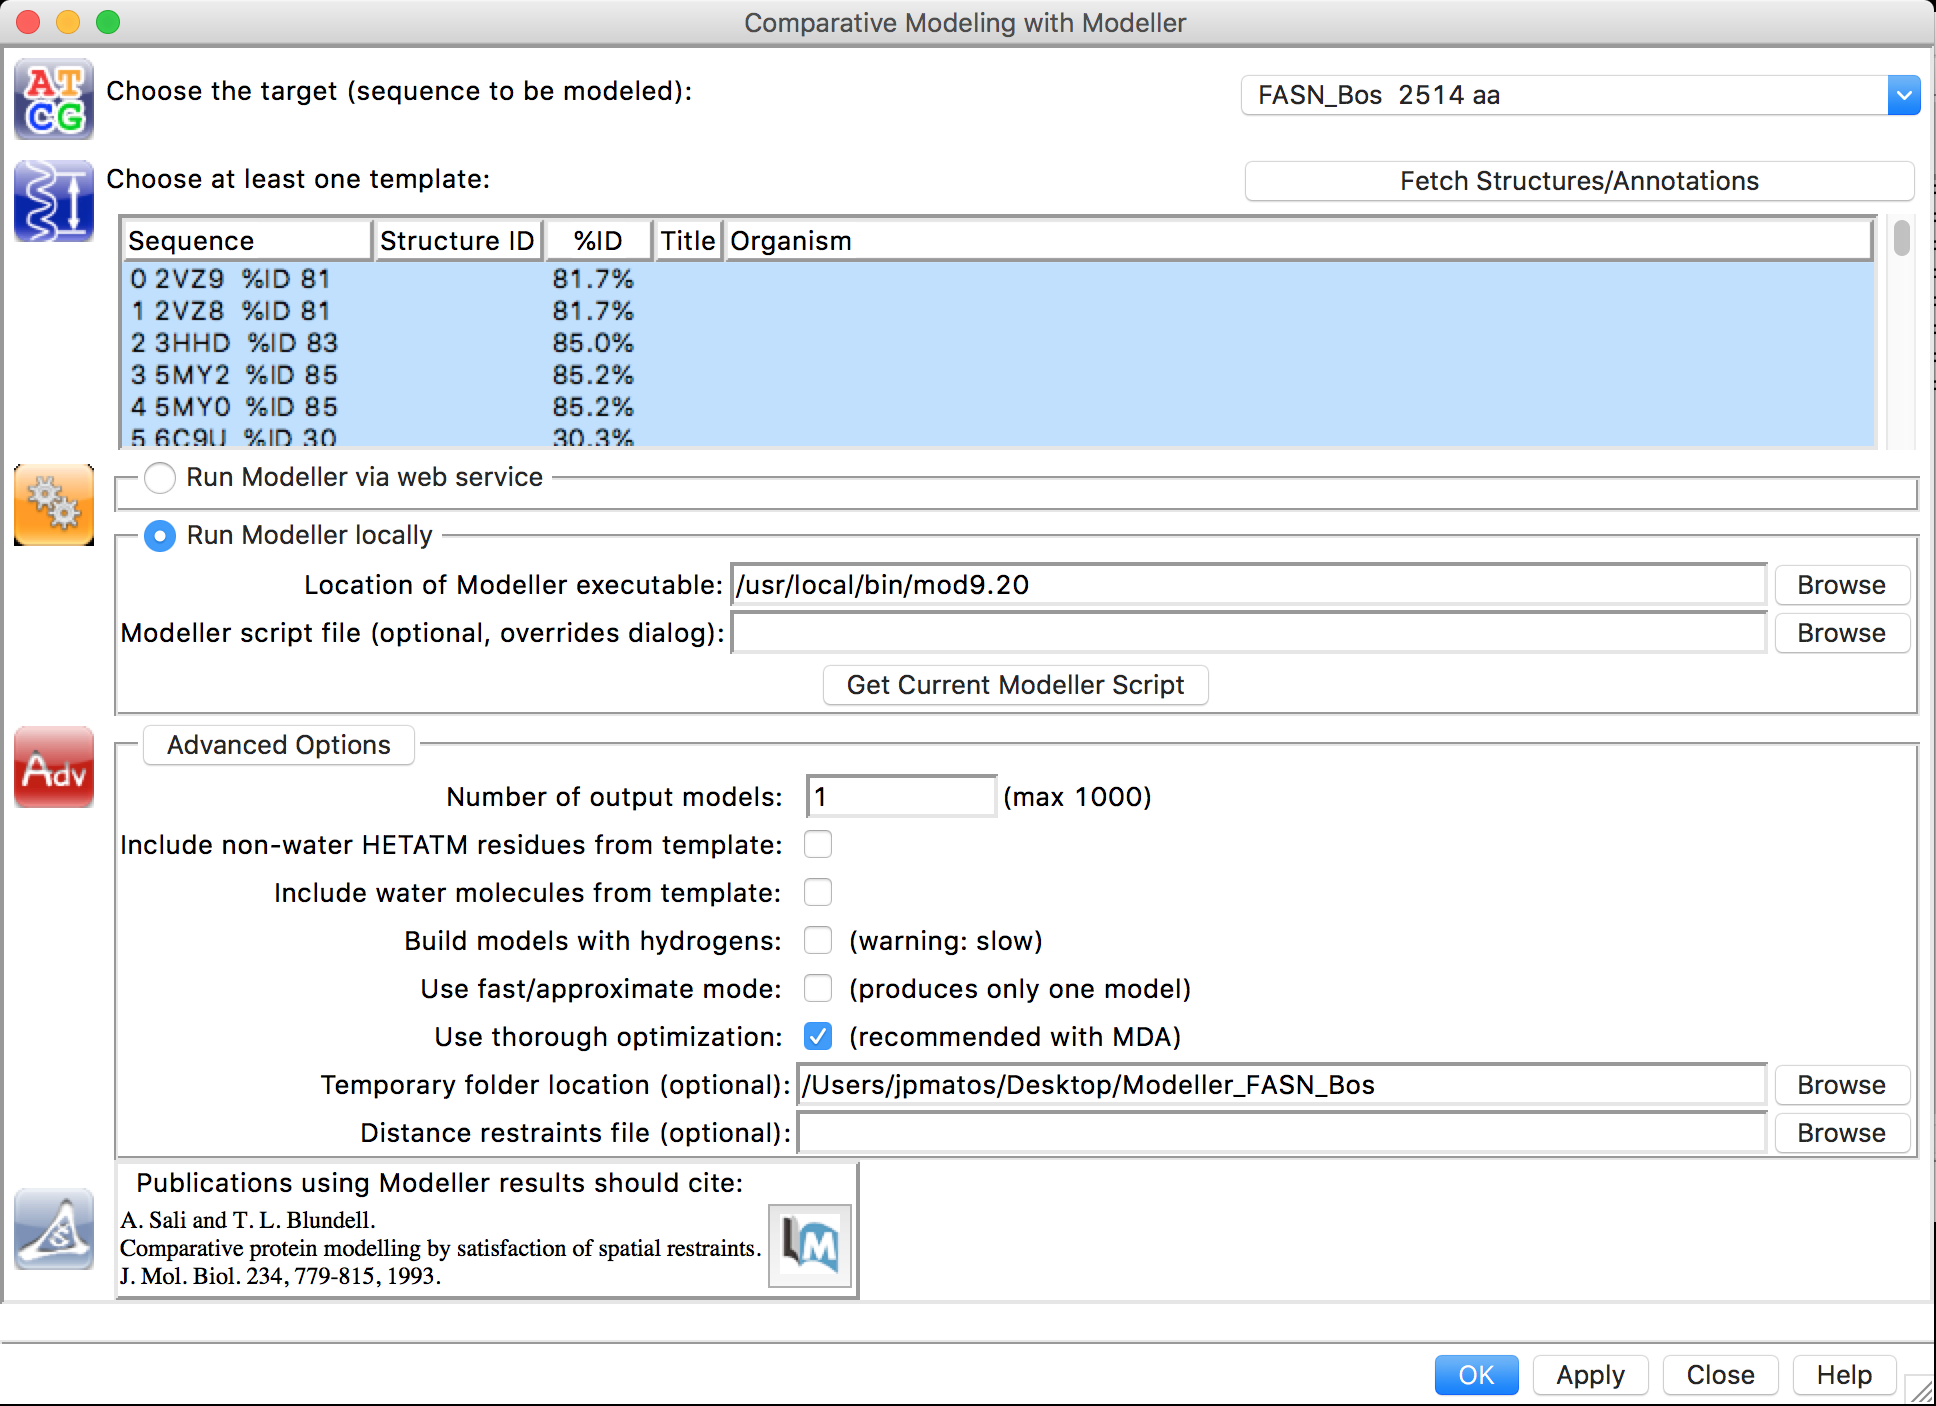The width and height of the screenshot is (1936, 1406).
Task: Toggle Build models with hydrogens checkbox
Action: tap(818, 940)
